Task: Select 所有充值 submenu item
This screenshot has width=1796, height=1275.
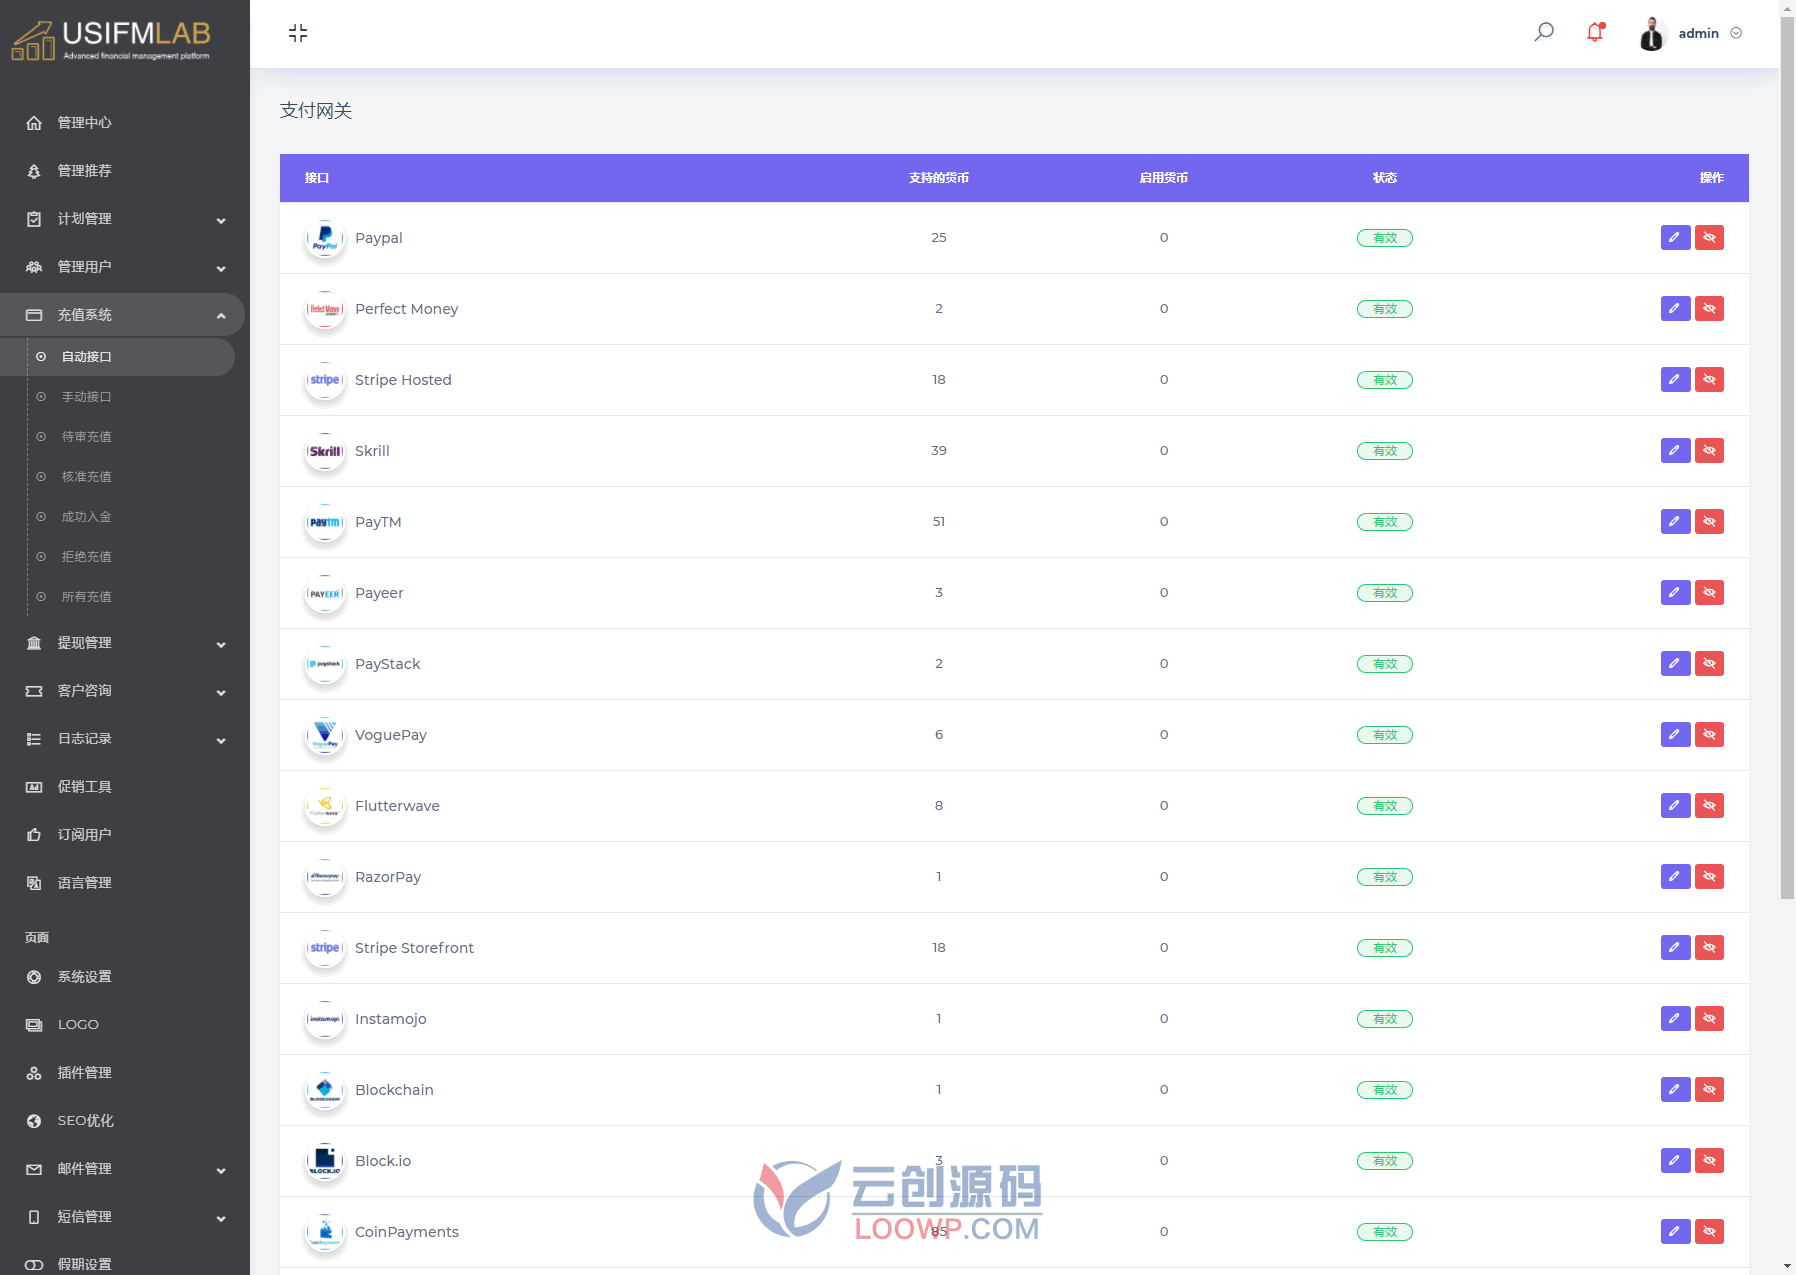Action: pyautogui.click(x=117, y=597)
